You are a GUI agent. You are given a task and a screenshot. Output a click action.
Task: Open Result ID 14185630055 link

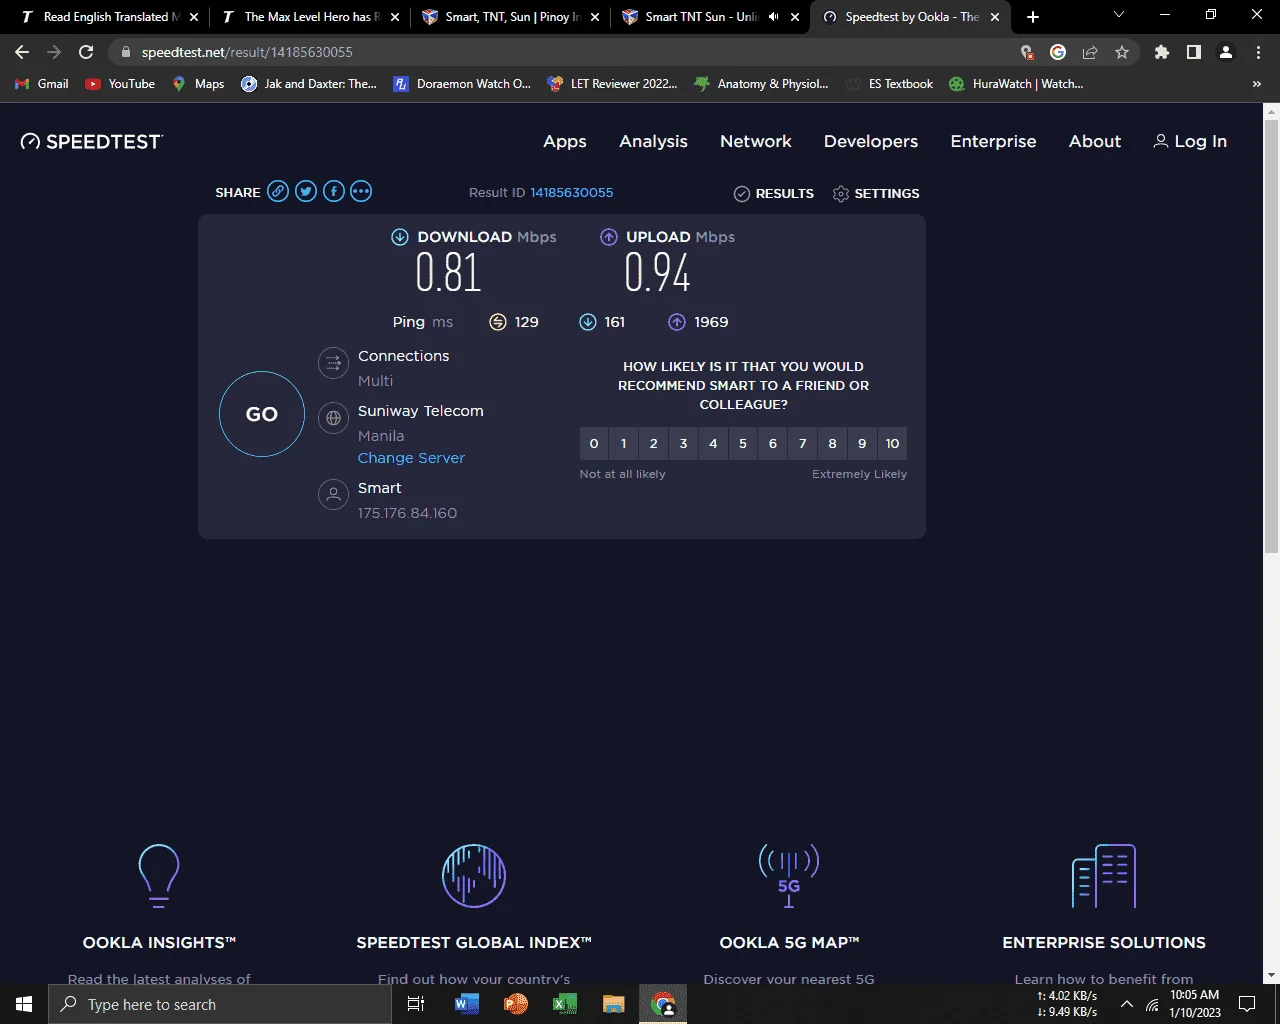click(x=572, y=193)
